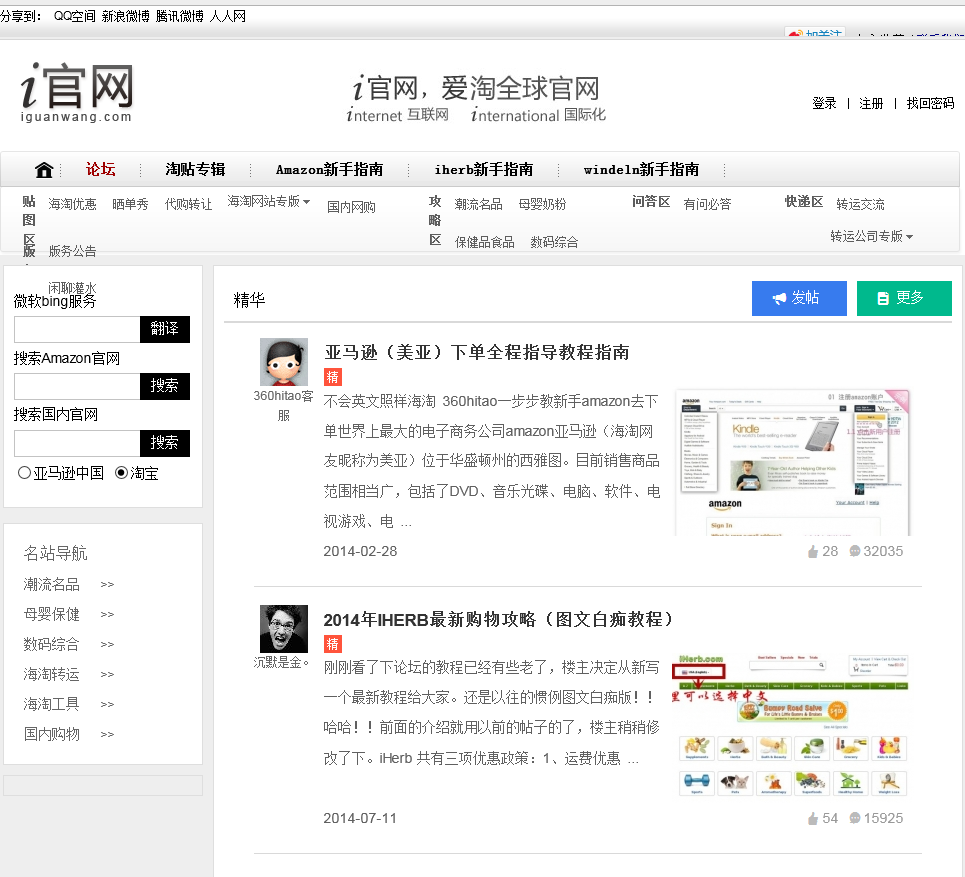Focus the 搜索国内官网 input field

[78, 443]
